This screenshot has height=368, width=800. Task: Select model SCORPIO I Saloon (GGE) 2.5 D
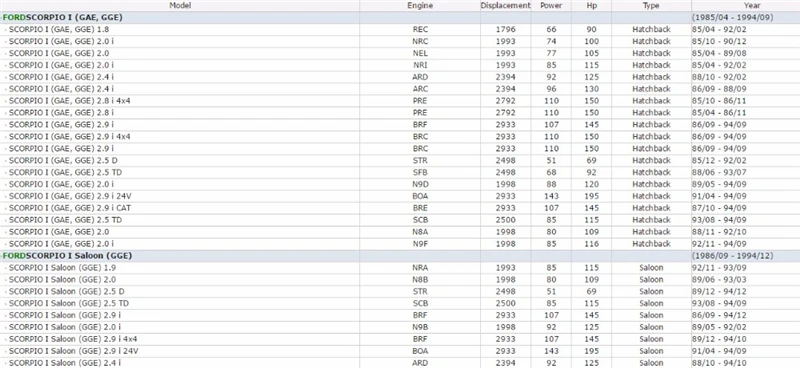point(66,291)
